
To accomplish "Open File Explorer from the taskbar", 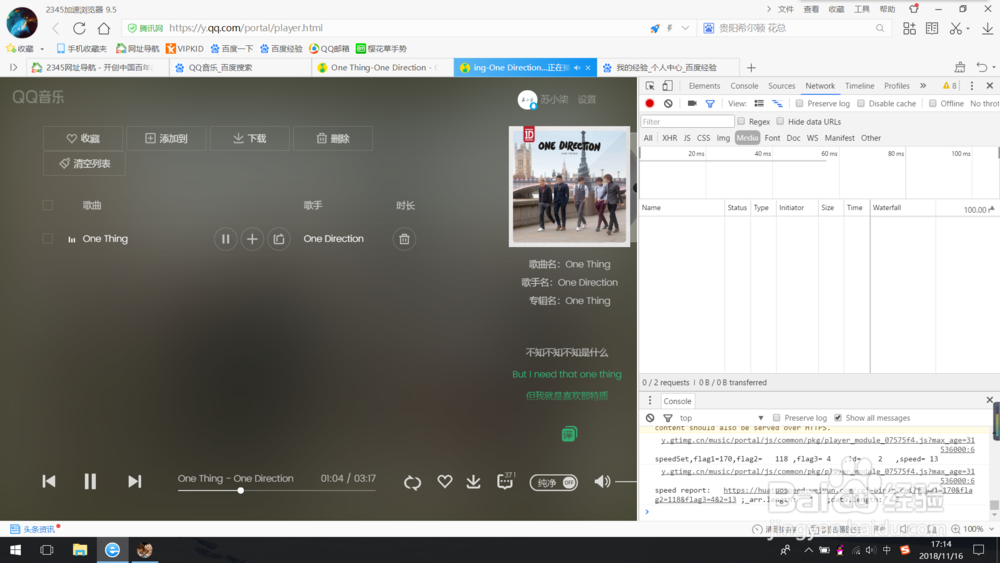I will tap(80, 550).
